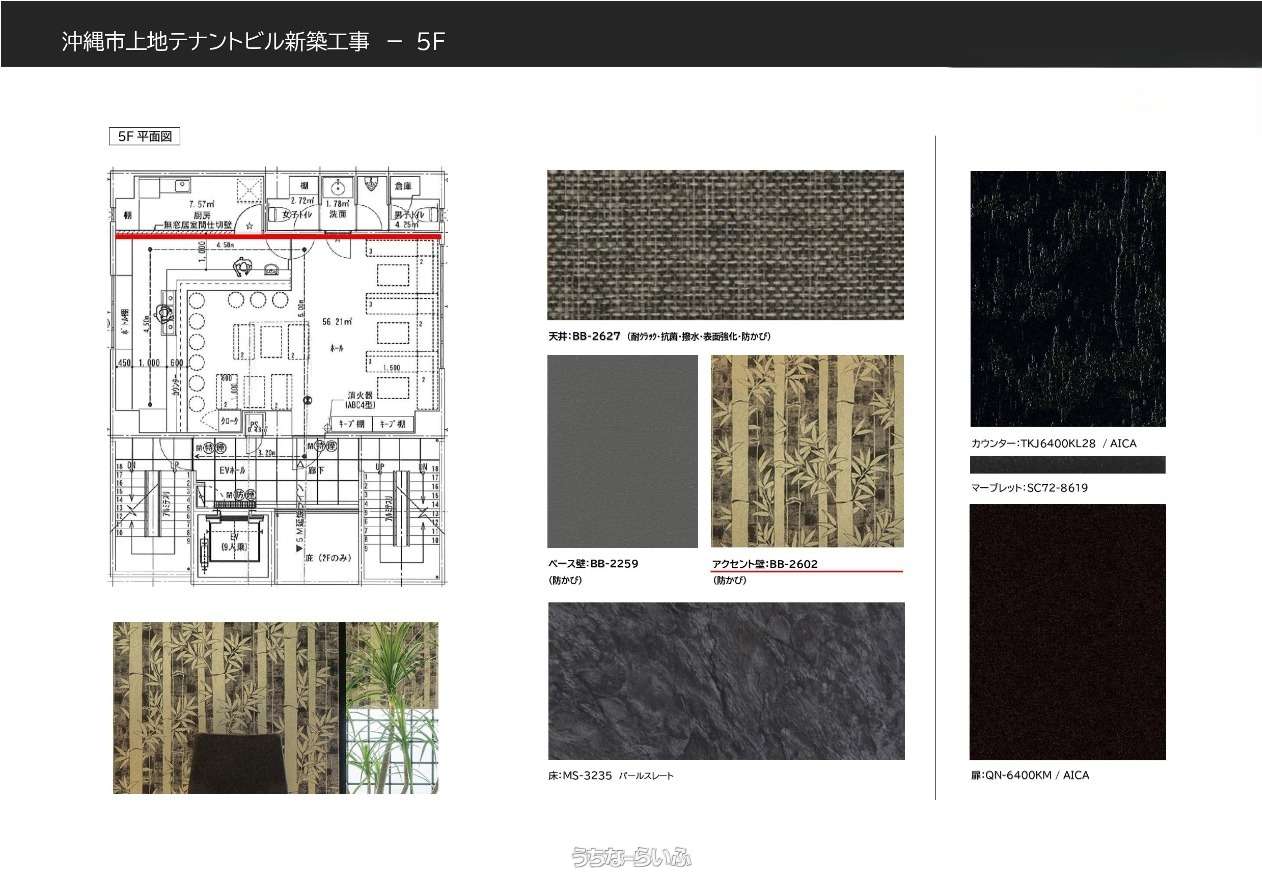Viewport: 1262px width, 892px height.
Task: Click the thin SC72-8619 marblet strip sample
Action: tap(1067, 465)
